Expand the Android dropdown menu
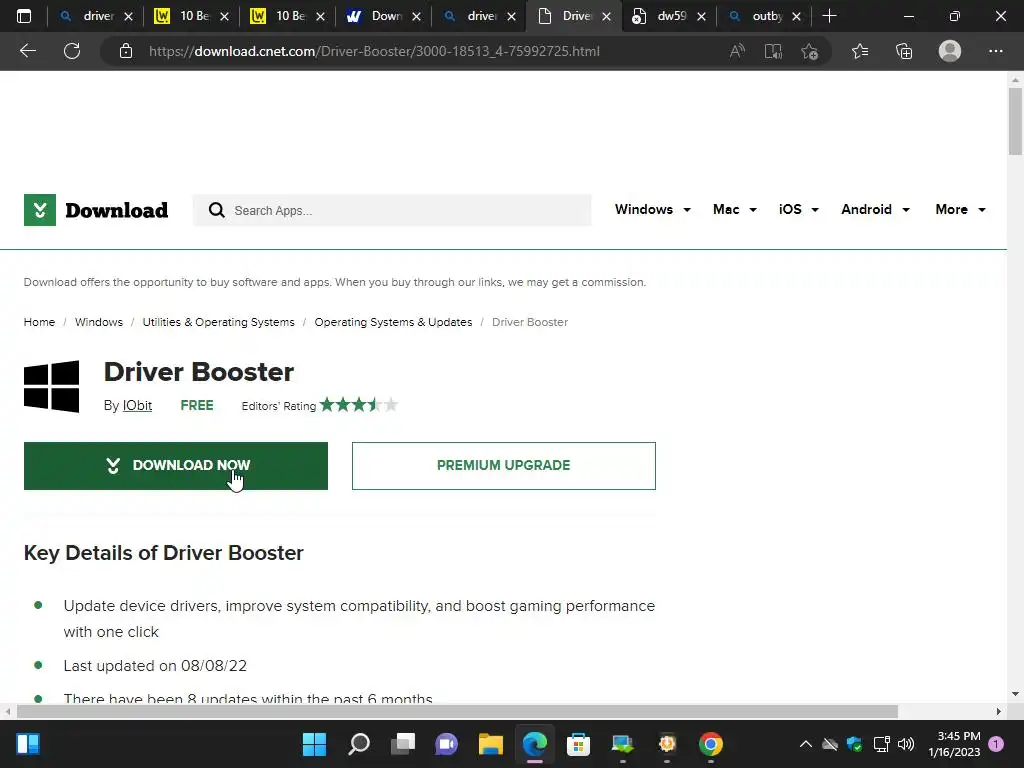 click(x=875, y=210)
